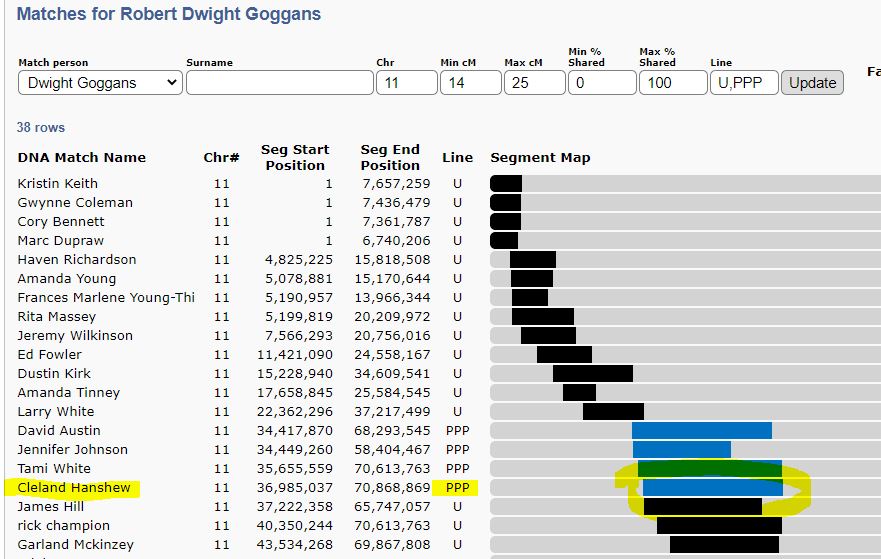Select Jennifer Johnson in the match list
The image size is (881, 559).
(x=73, y=450)
